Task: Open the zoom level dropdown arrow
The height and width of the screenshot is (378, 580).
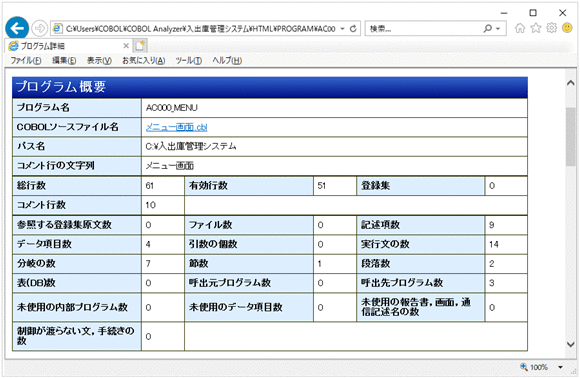Action: click(560, 367)
